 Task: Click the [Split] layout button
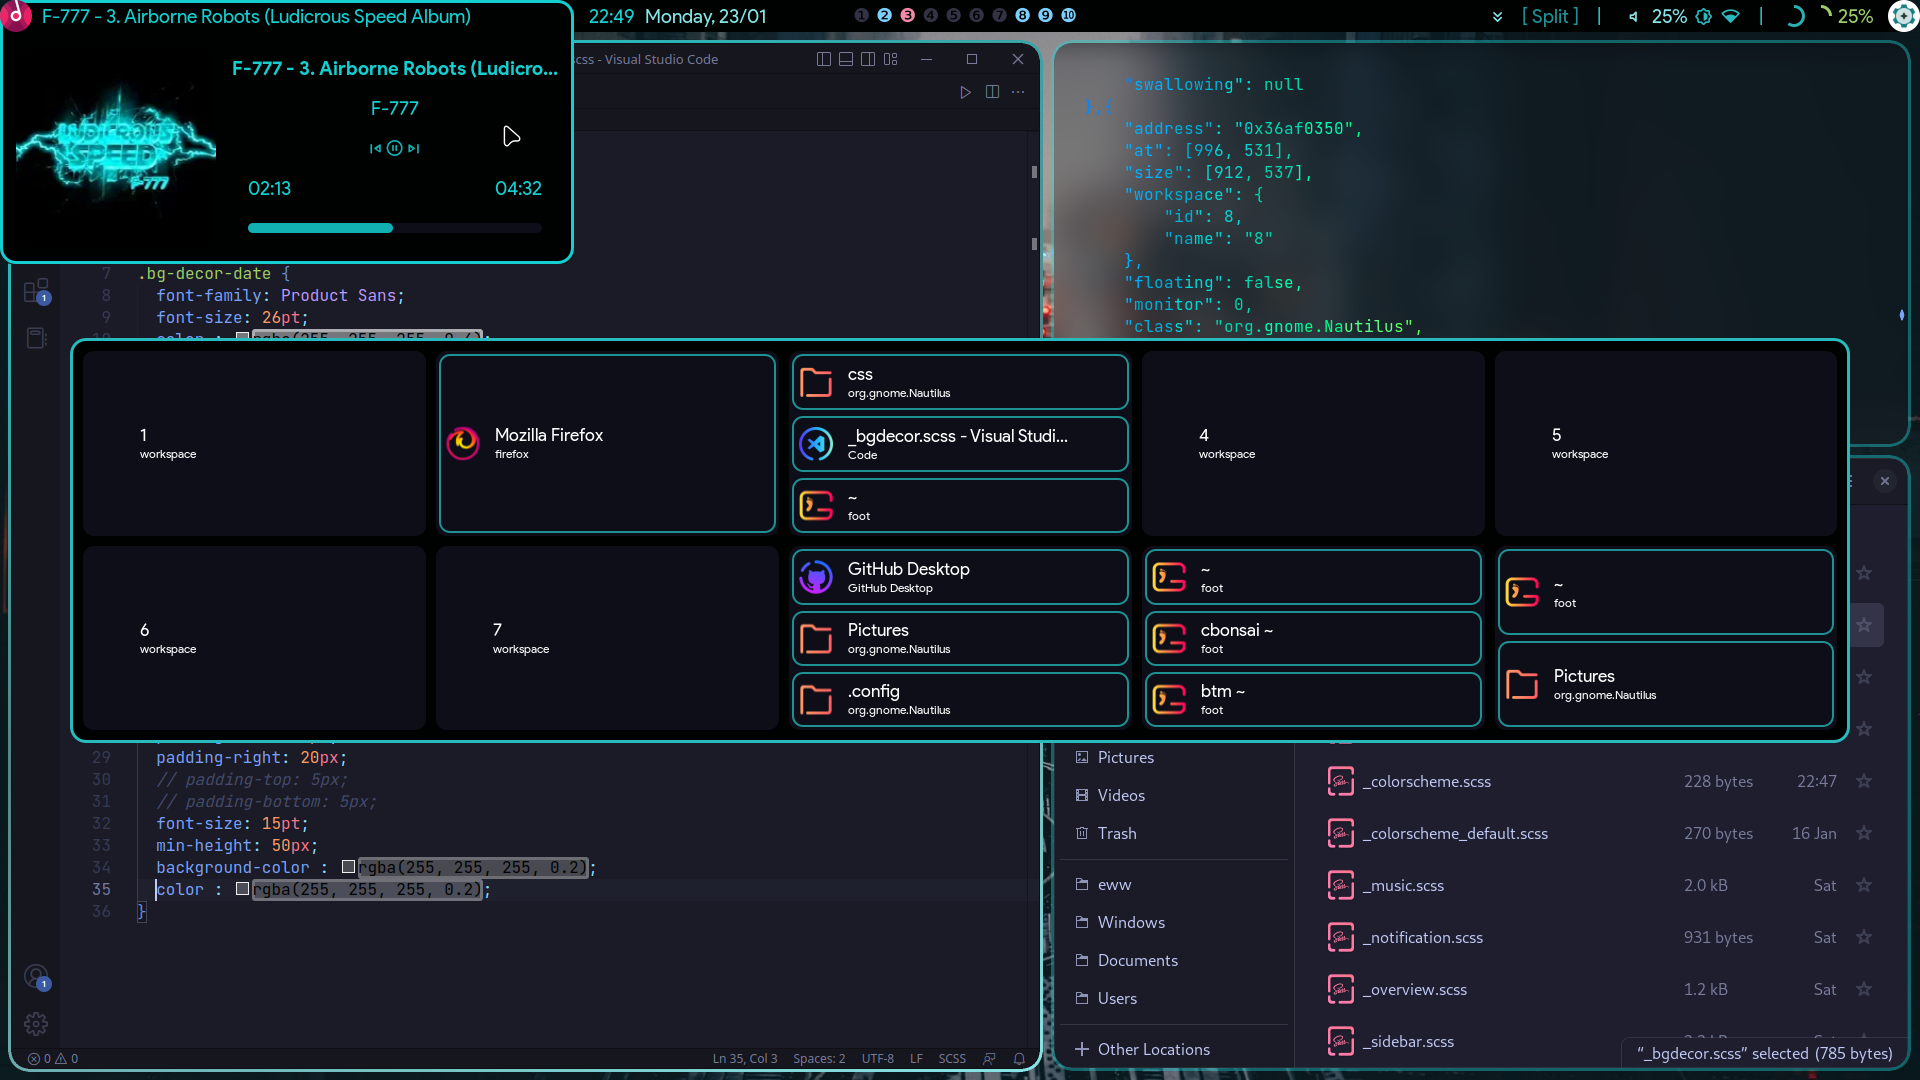pos(1550,16)
